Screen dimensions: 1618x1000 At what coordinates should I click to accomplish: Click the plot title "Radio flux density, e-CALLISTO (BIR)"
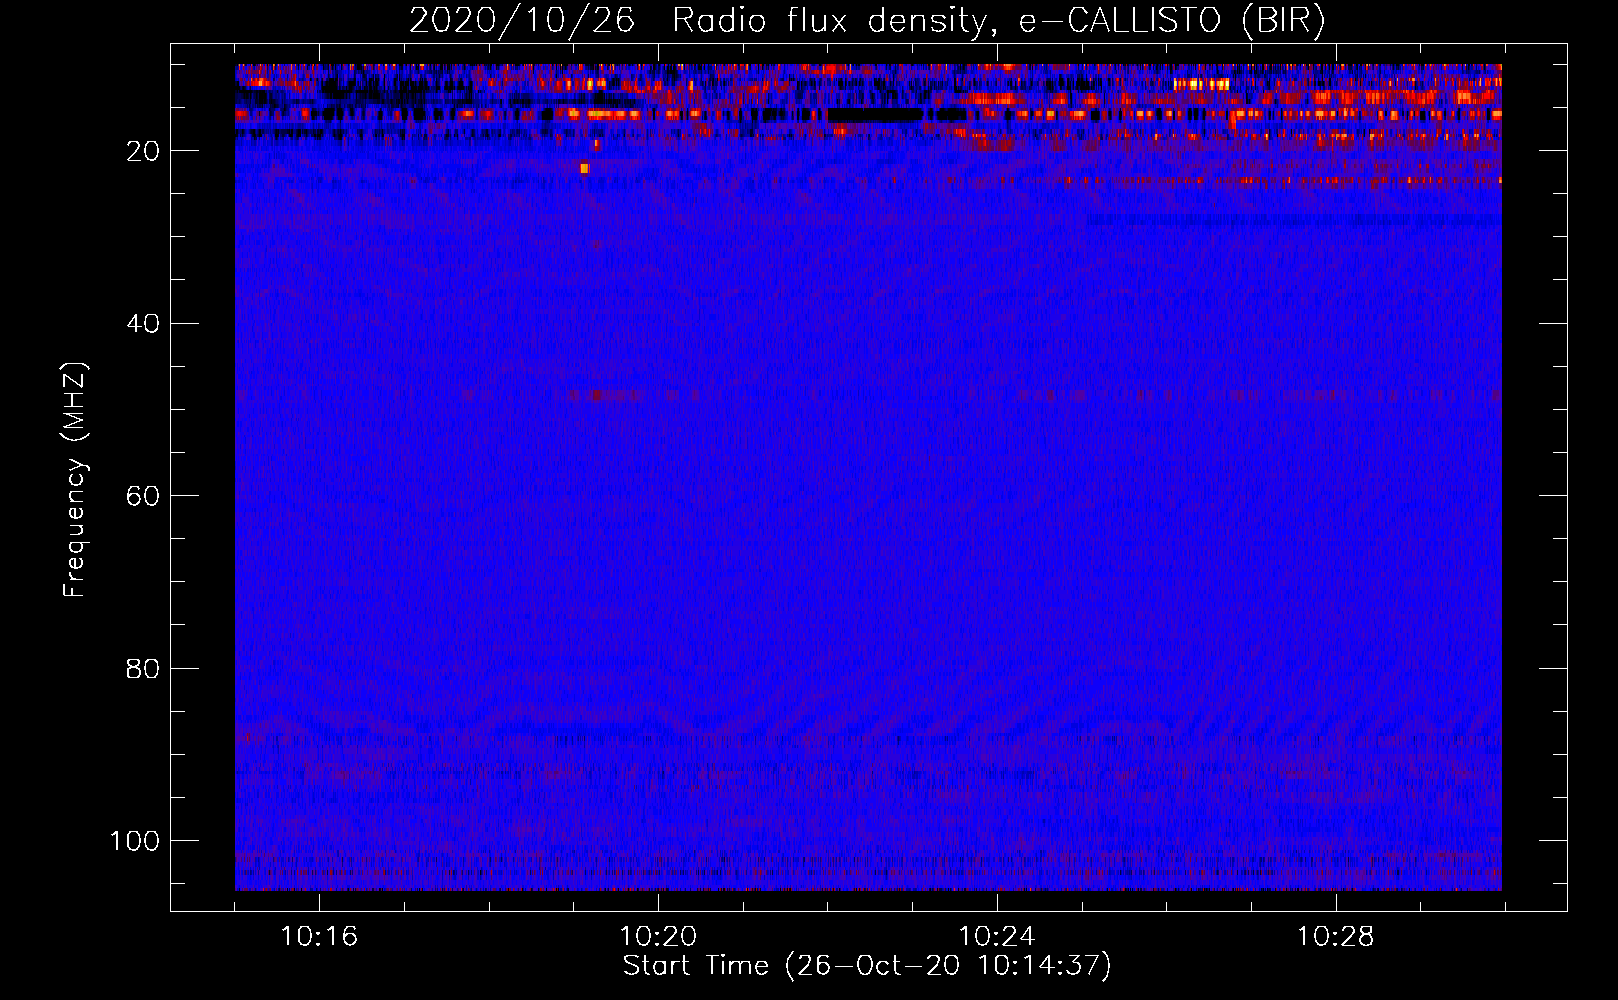[999, 20]
